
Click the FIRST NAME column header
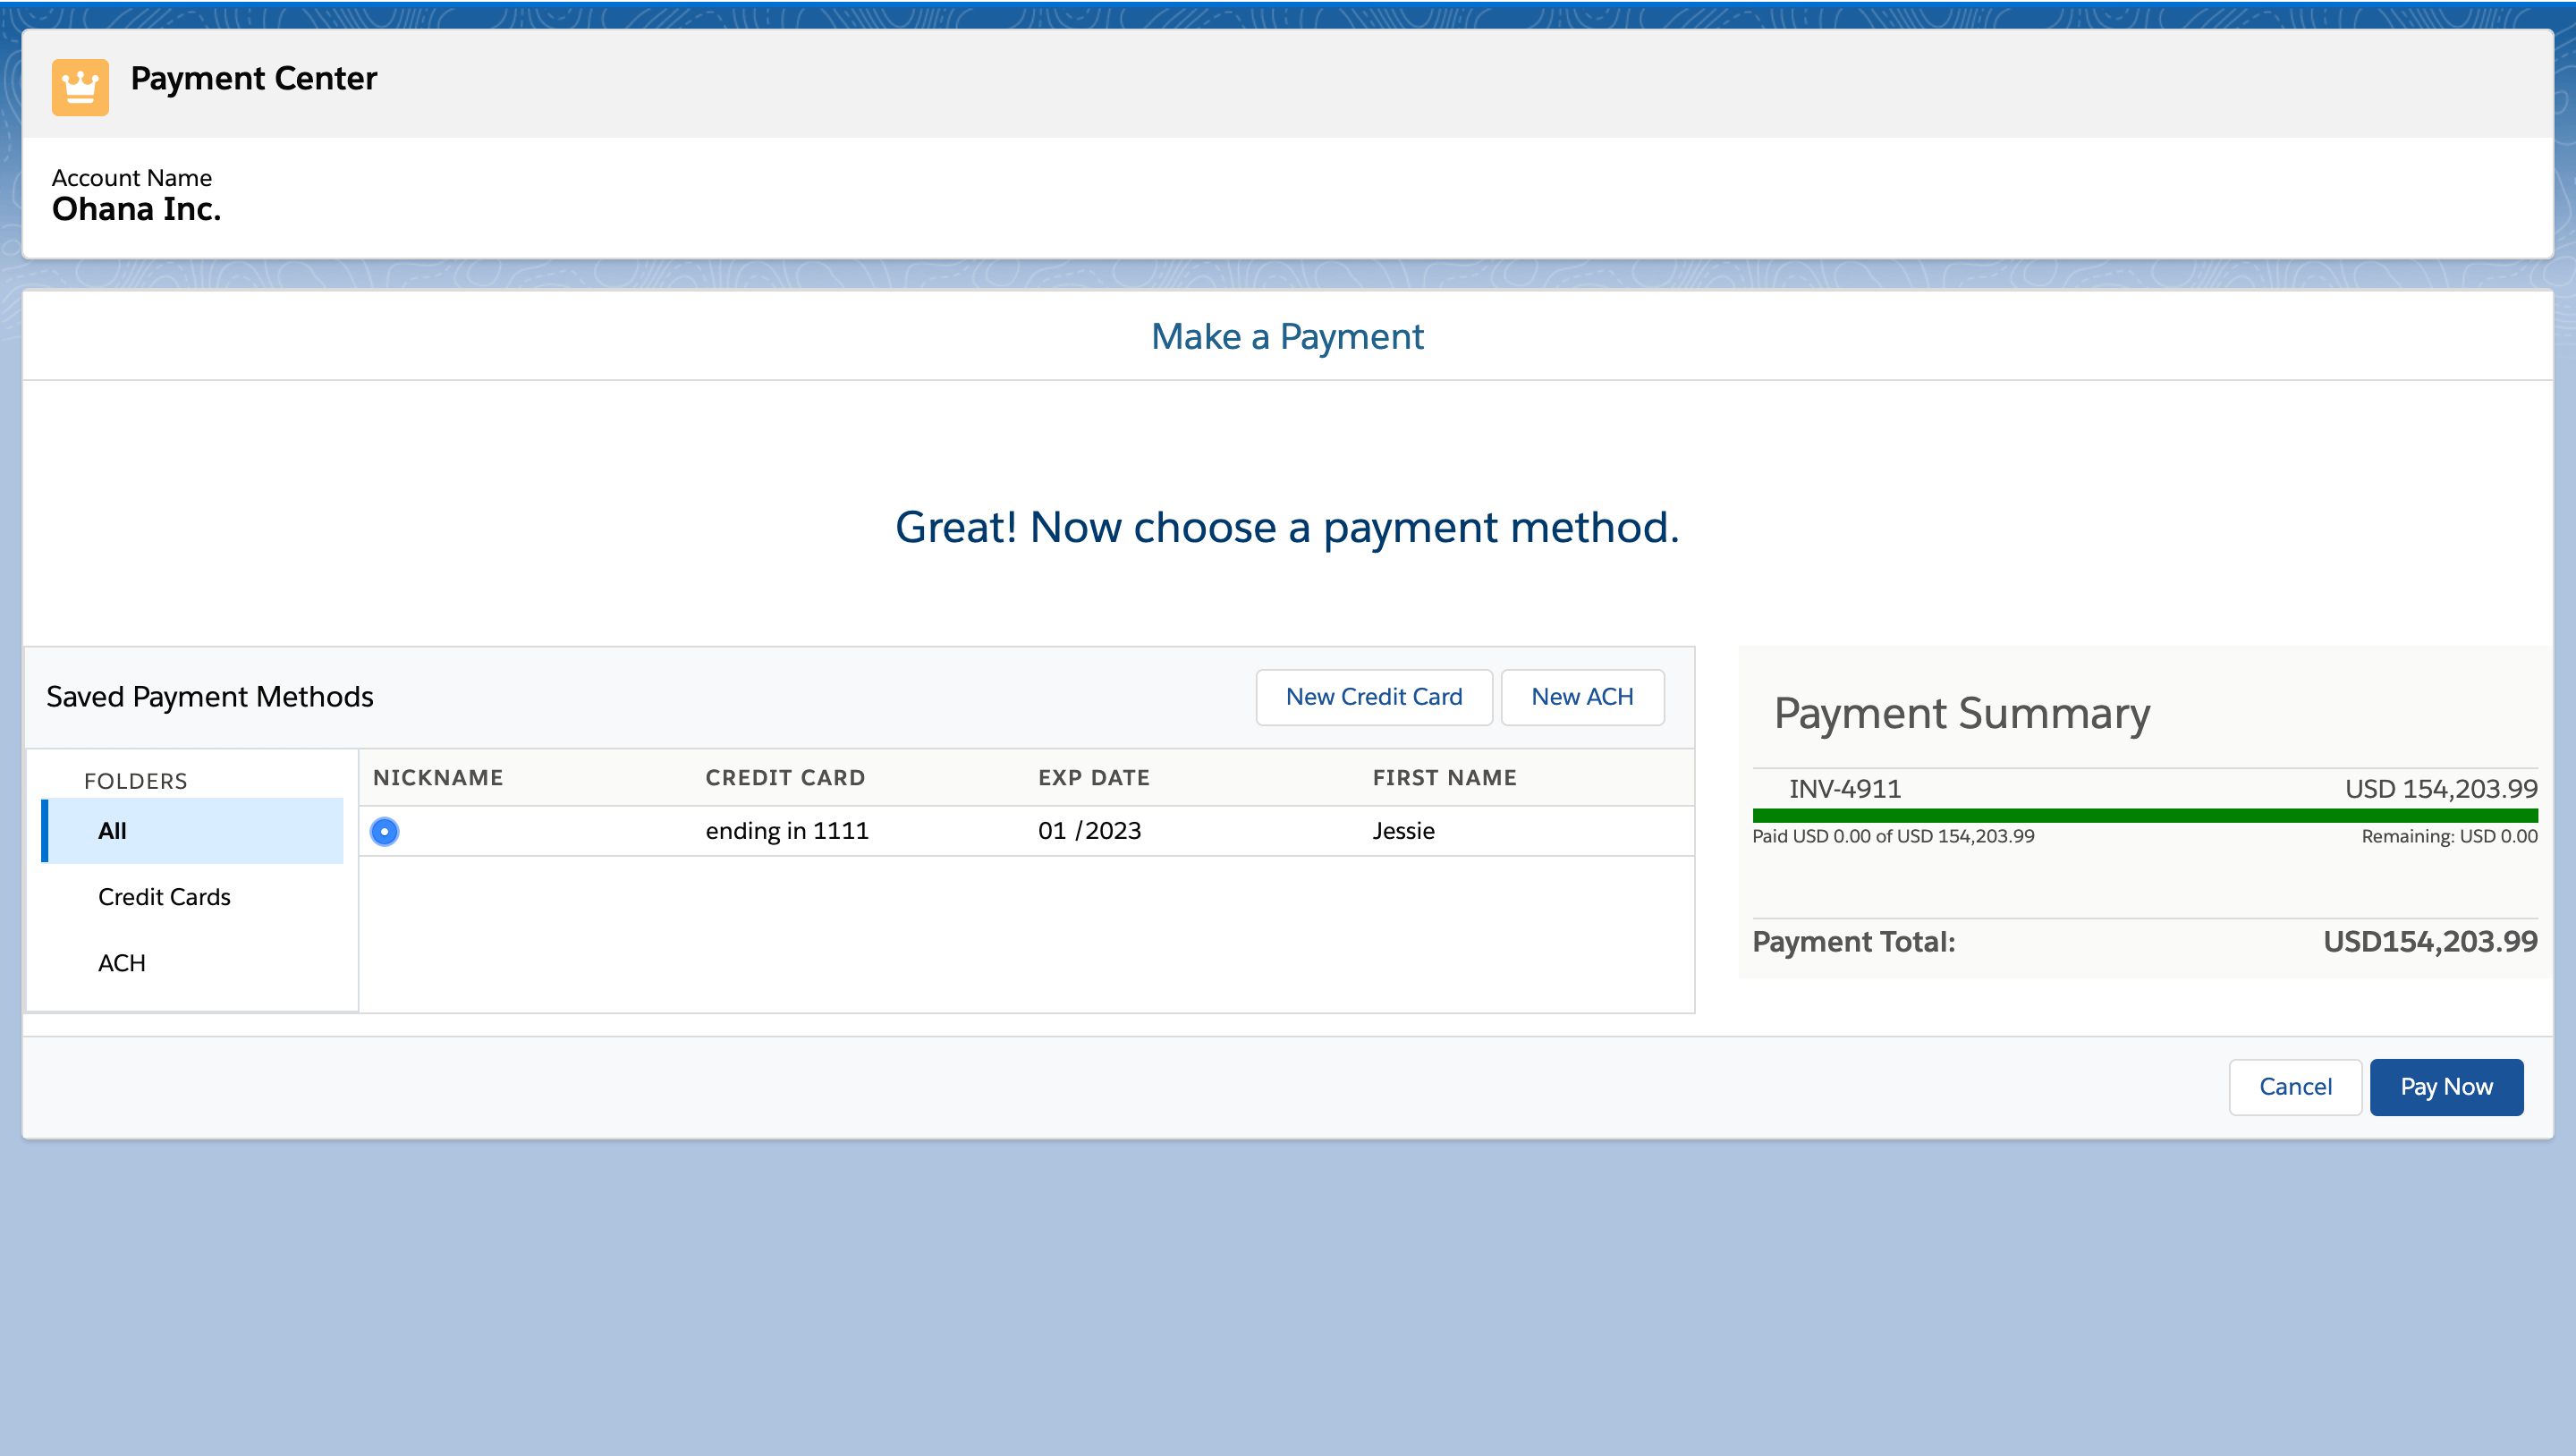[1444, 778]
